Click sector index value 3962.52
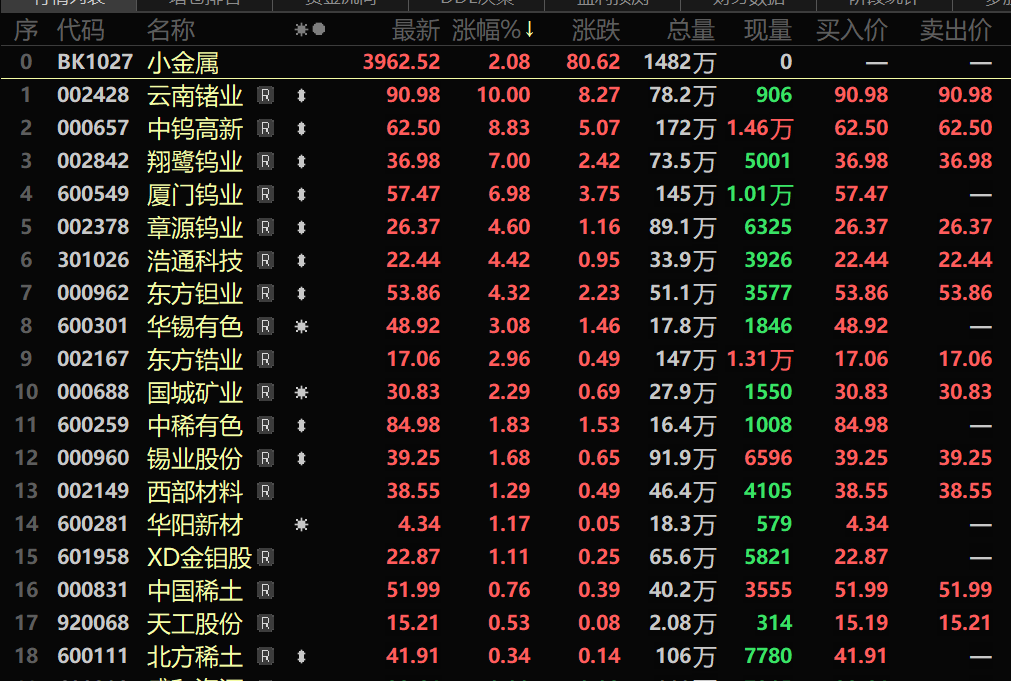Image resolution: width=1011 pixels, height=681 pixels. click(401, 63)
